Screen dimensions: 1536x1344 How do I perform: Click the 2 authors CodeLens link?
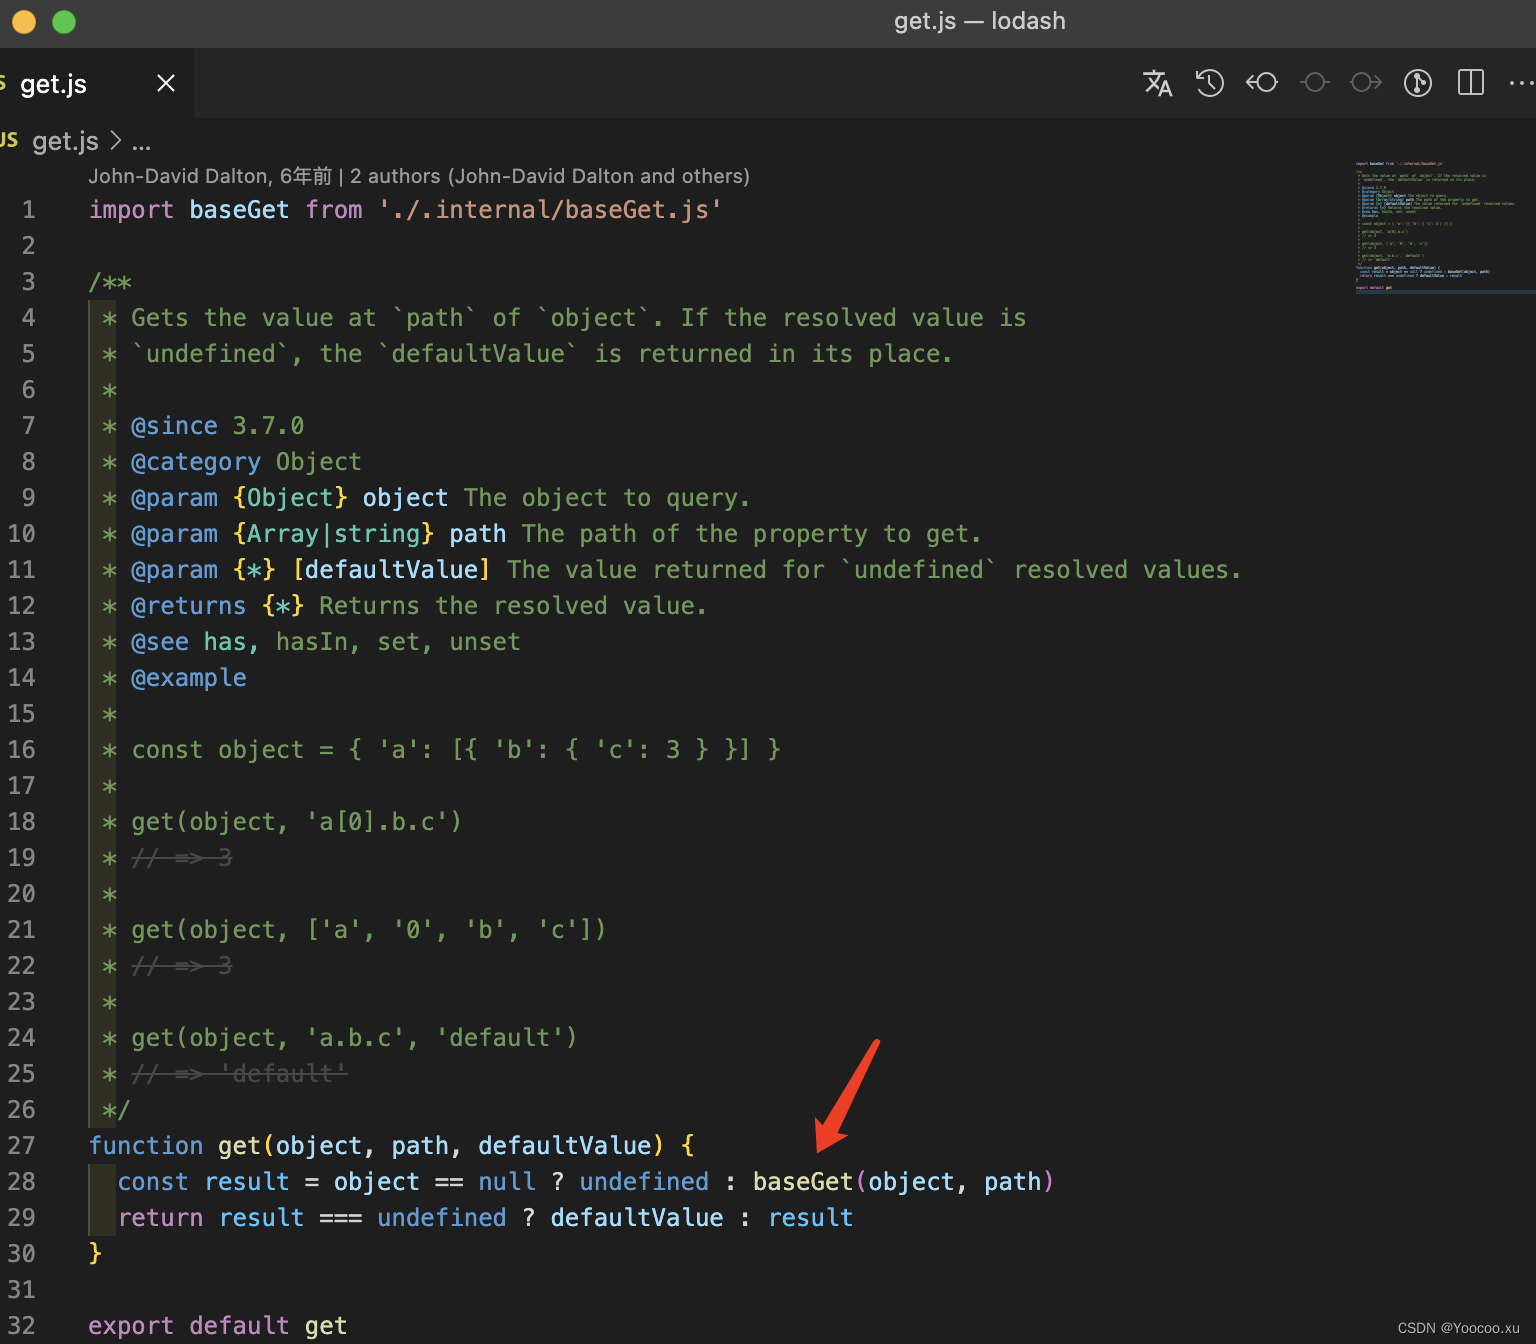coord(549,176)
